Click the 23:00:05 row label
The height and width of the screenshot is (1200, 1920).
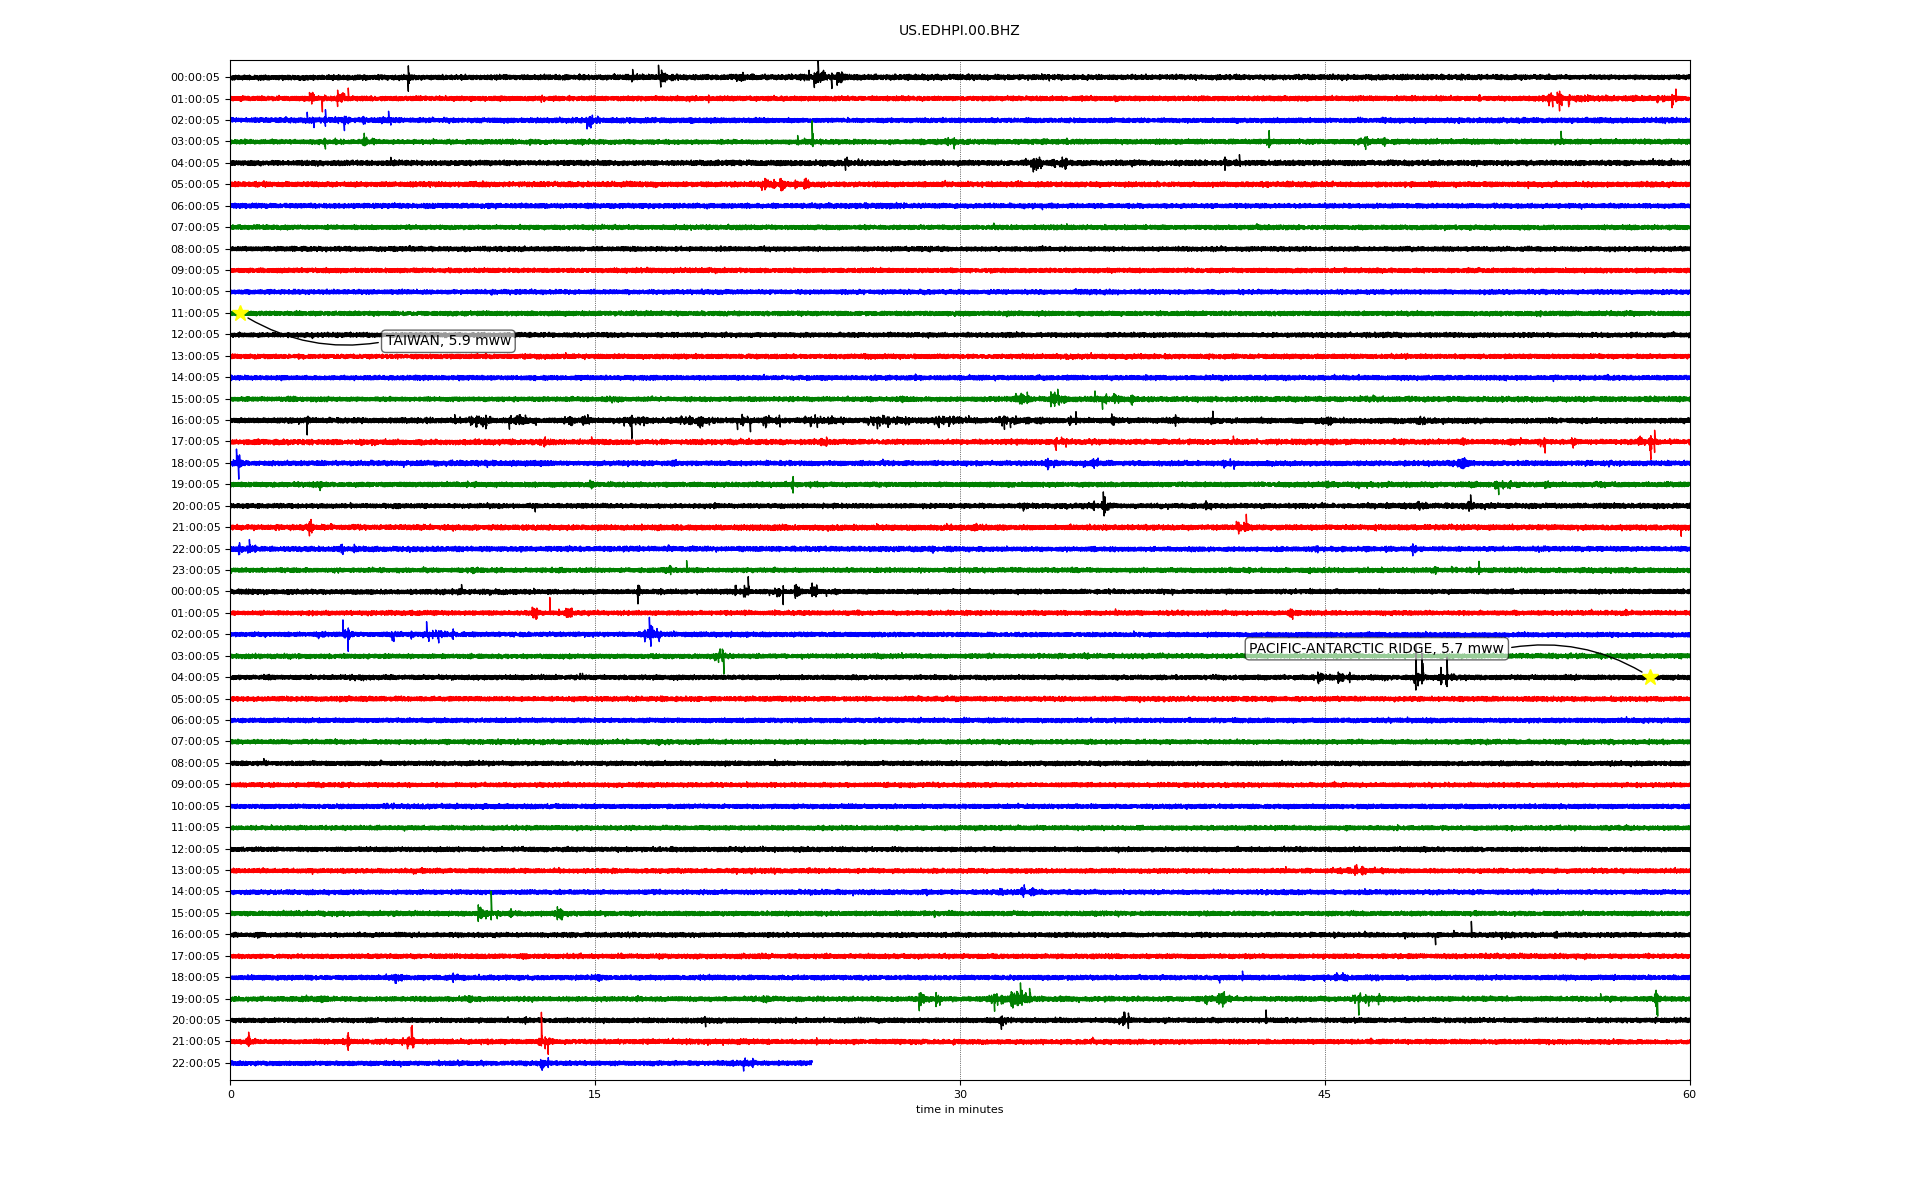195,570
